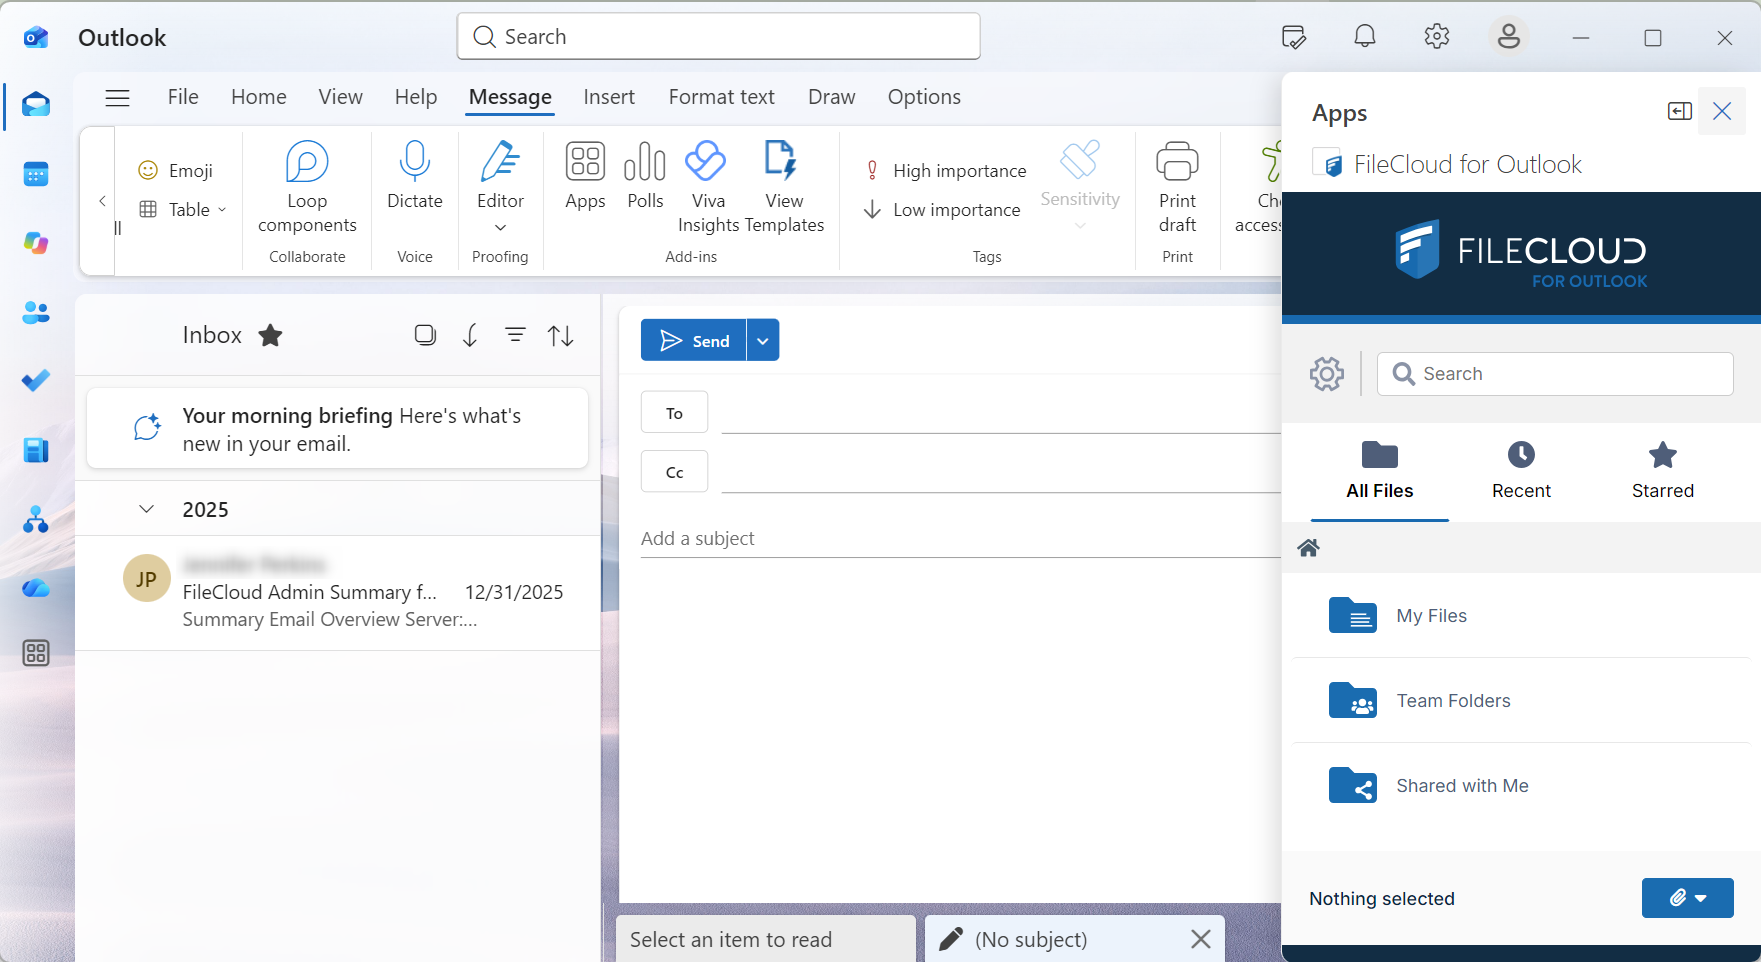Click the To recipients button

(675, 412)
